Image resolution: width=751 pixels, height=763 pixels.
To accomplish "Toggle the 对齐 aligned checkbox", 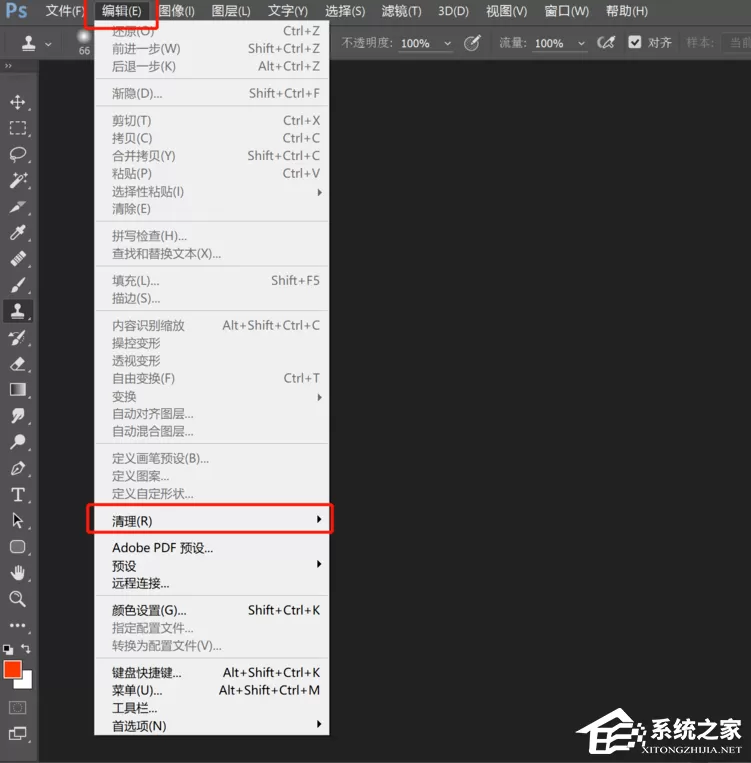I will [635, 42].
